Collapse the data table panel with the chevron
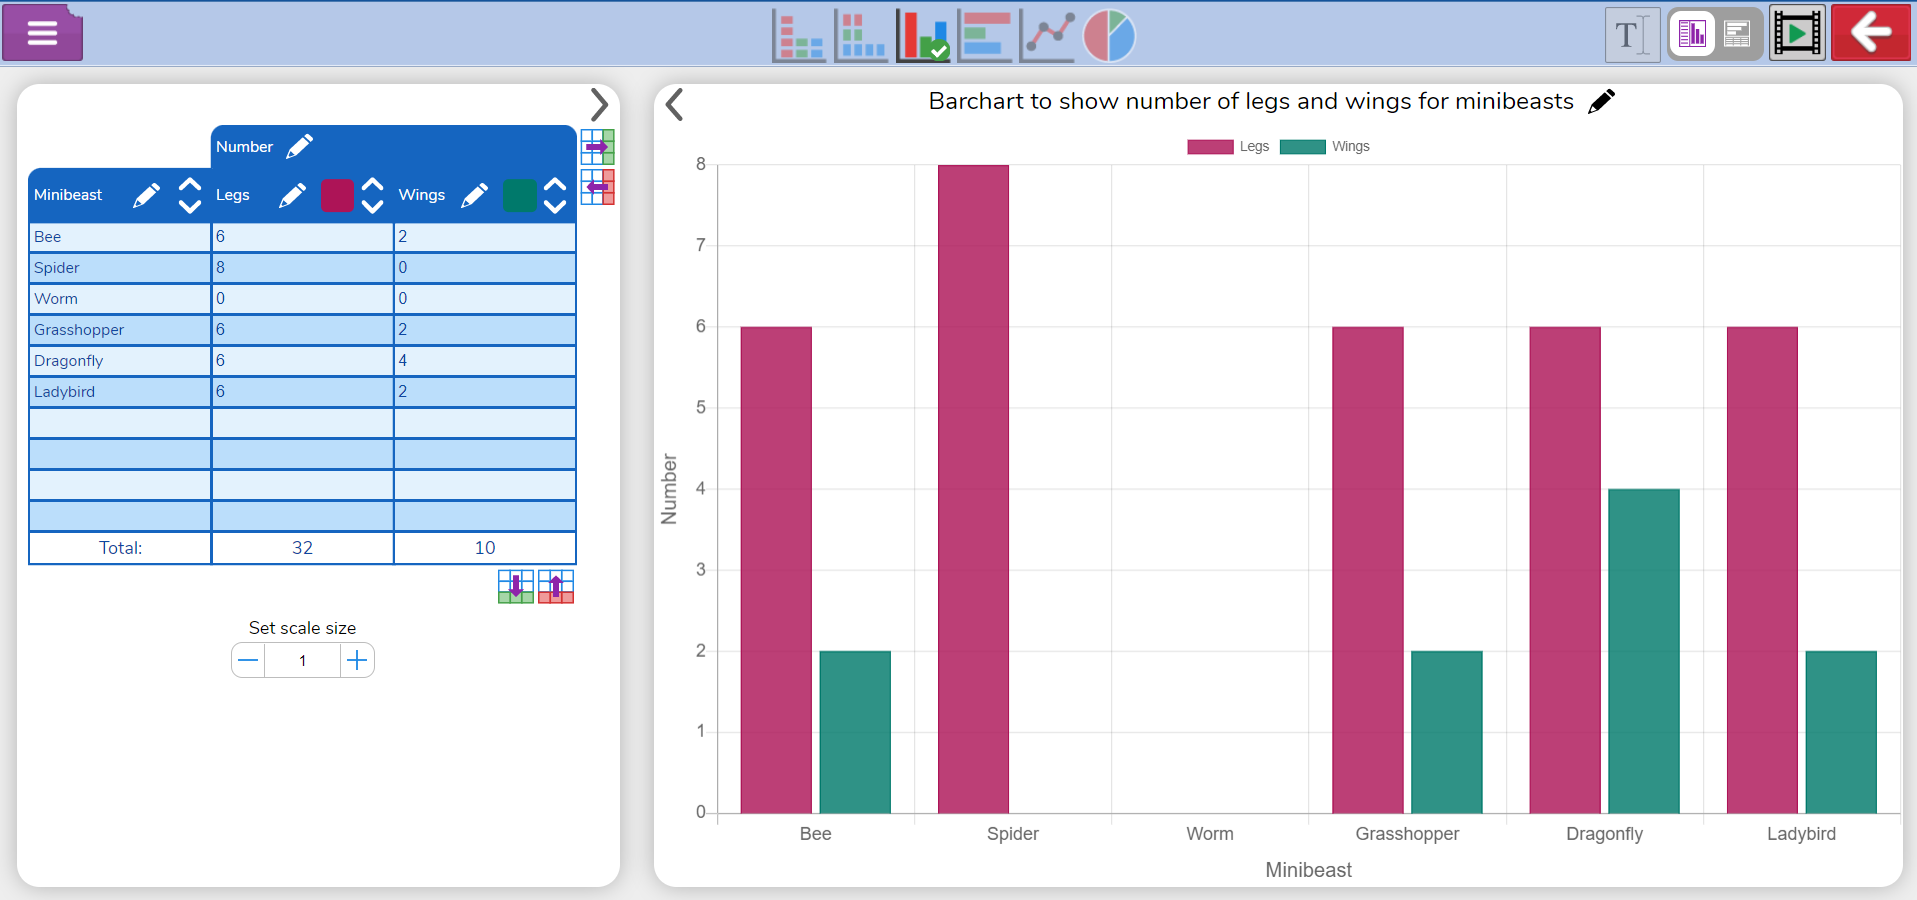1917x900 pixels. tap(600, 104)
